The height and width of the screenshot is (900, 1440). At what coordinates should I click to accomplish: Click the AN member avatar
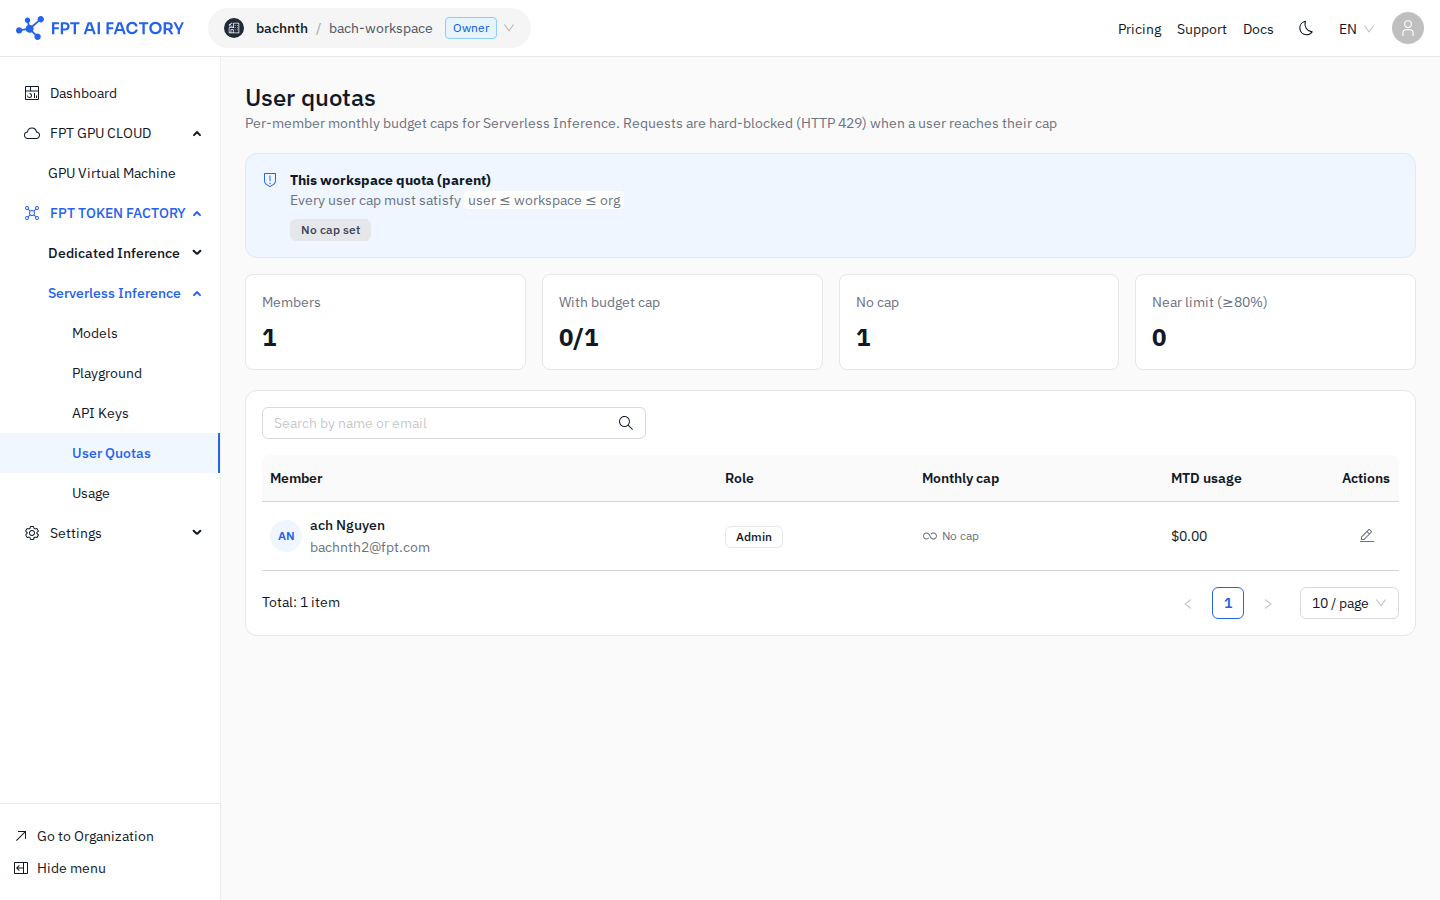coord(286,536)
